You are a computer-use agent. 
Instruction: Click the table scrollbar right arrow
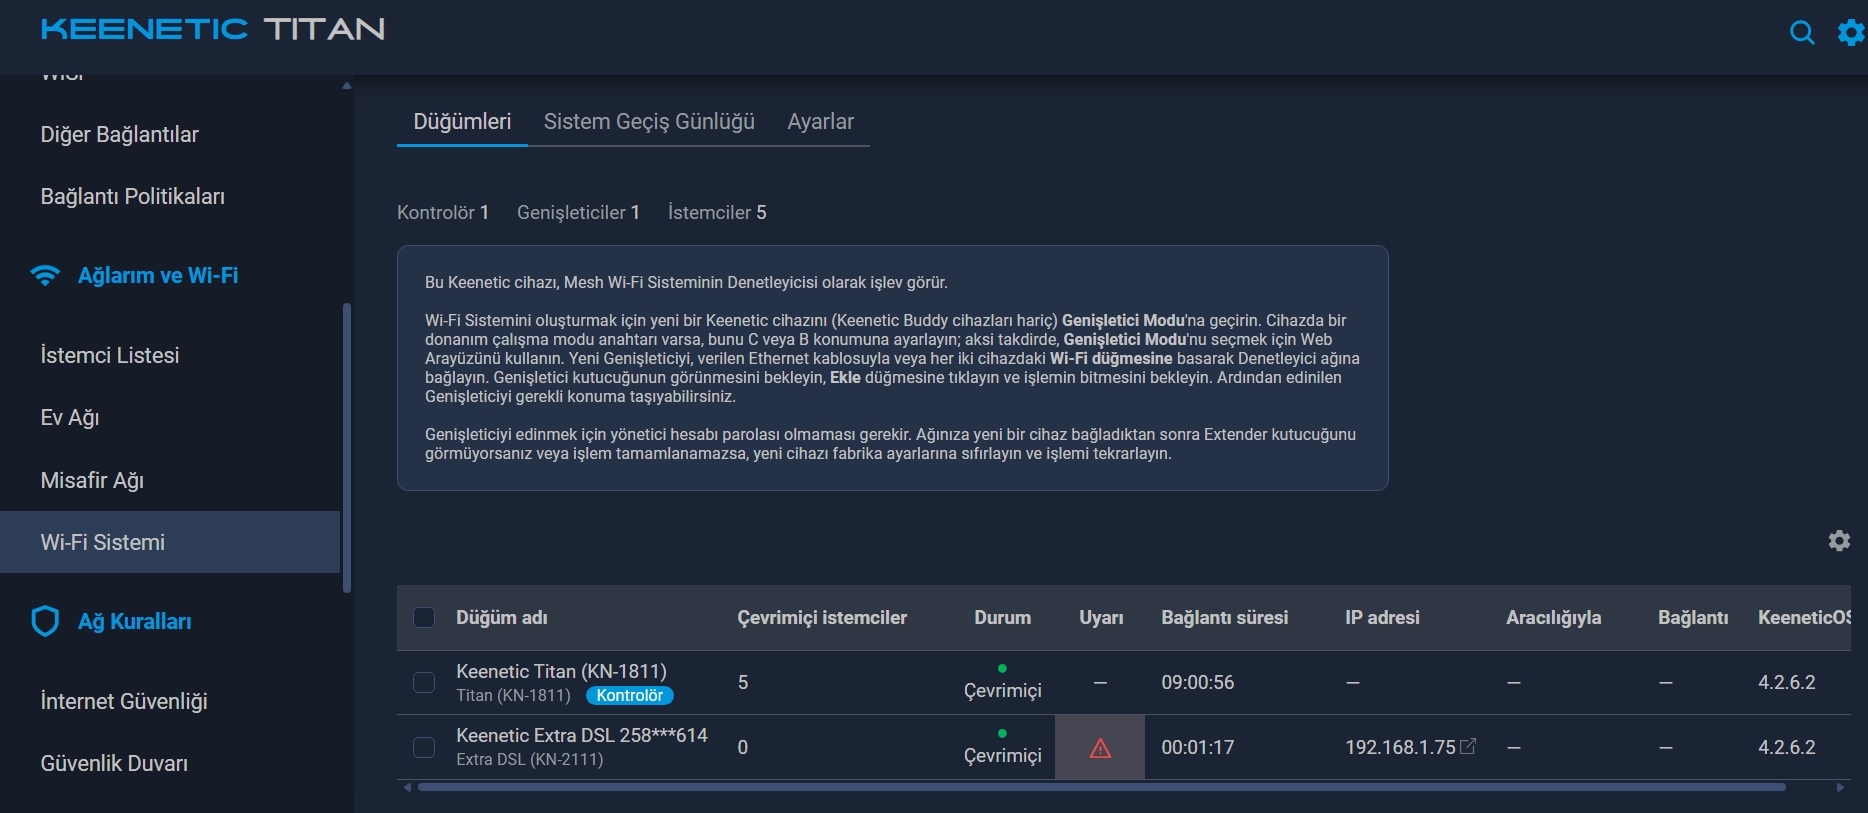[1840, 787]
